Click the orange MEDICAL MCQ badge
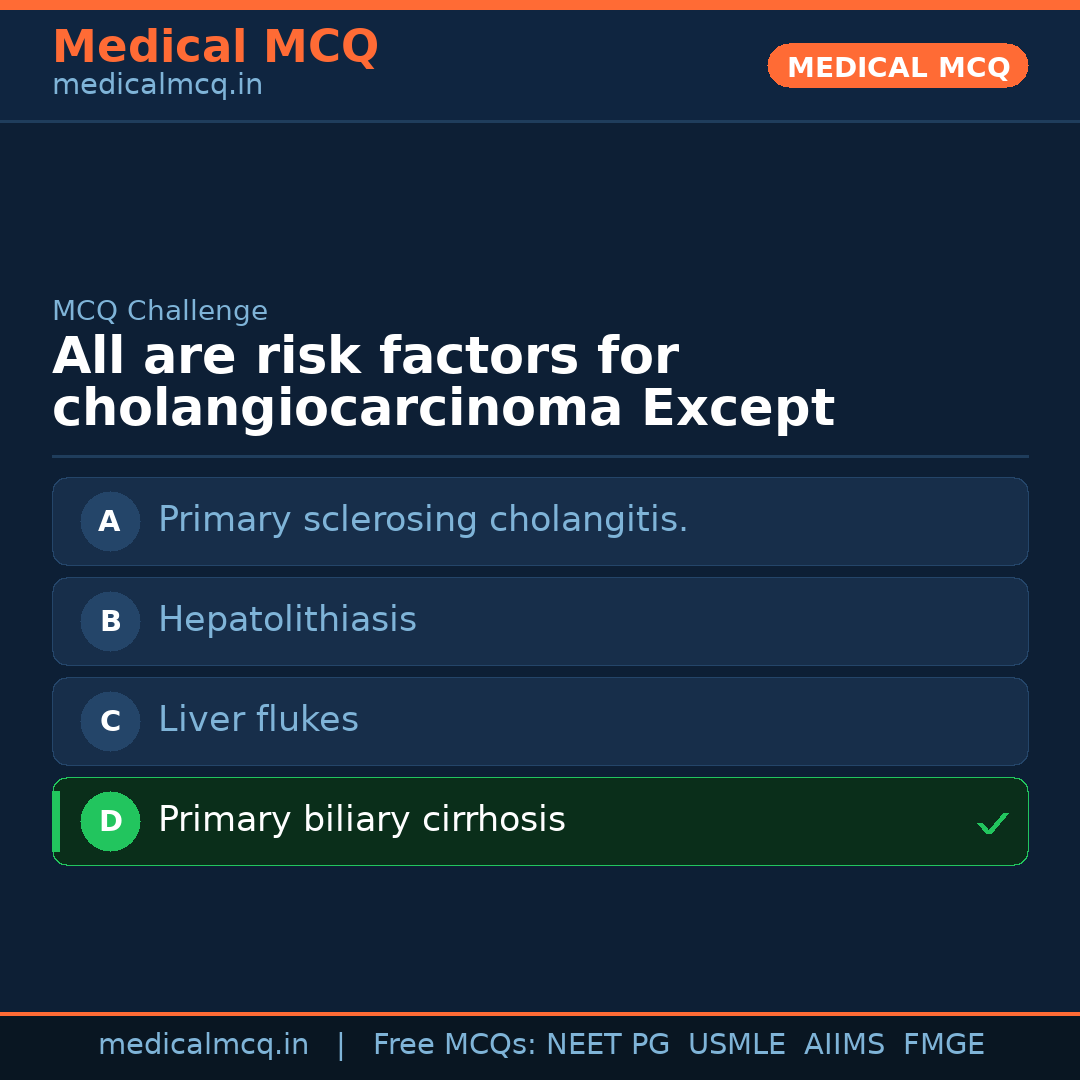 (x=897, y=67)
